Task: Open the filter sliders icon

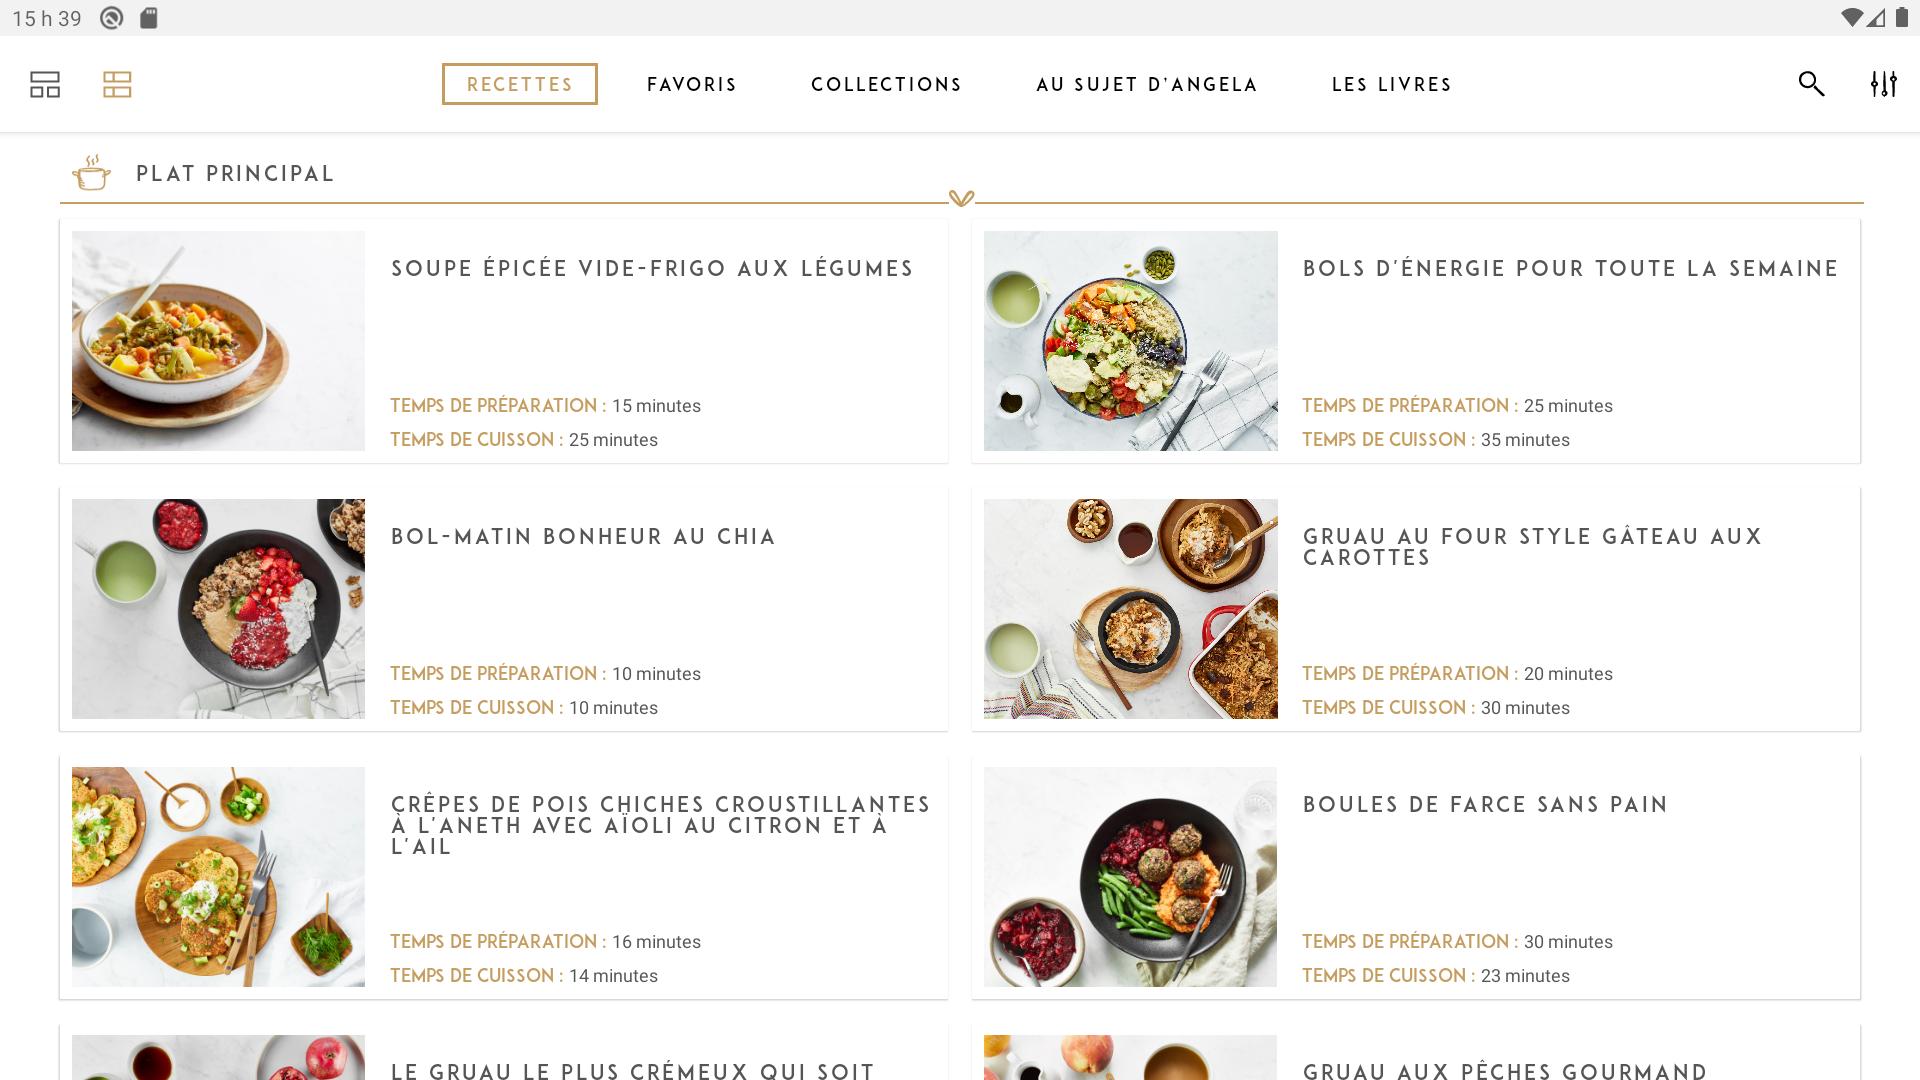Action: pos(1884,84)
